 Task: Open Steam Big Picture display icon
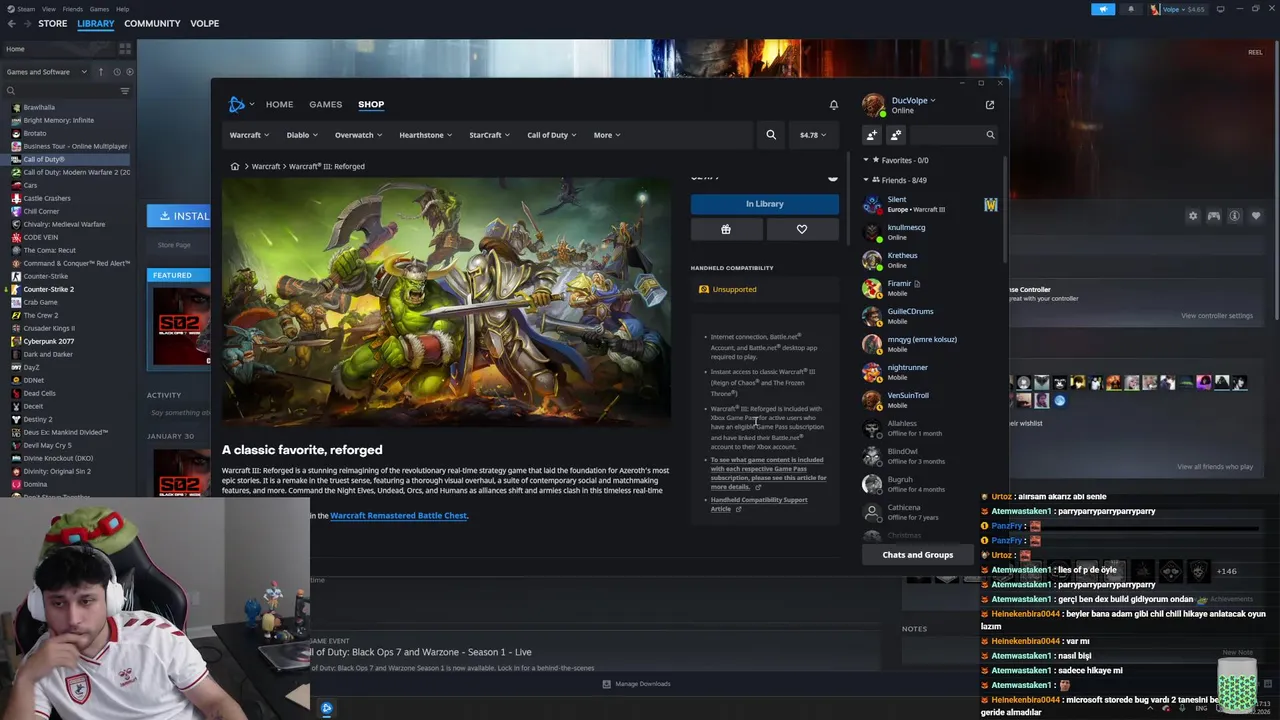pos(1220,9)
